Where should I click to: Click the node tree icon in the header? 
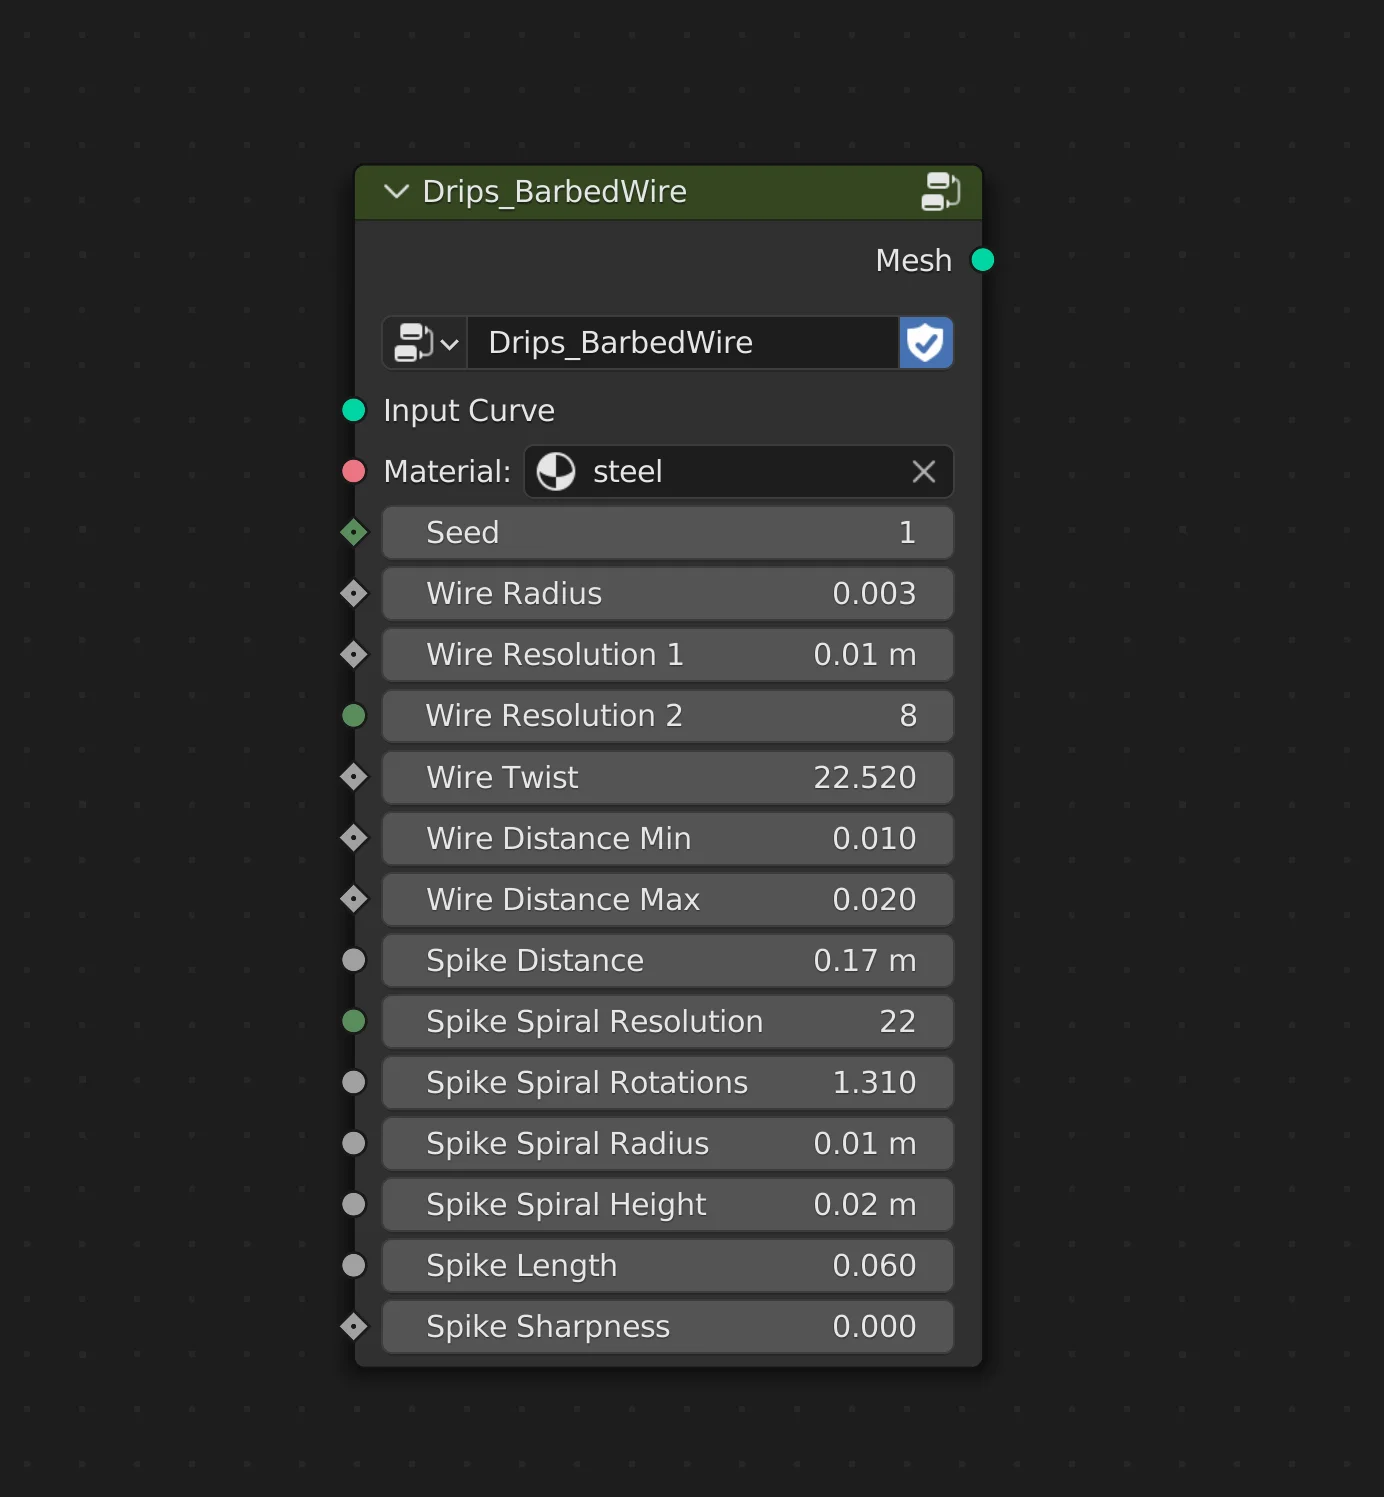940,192
